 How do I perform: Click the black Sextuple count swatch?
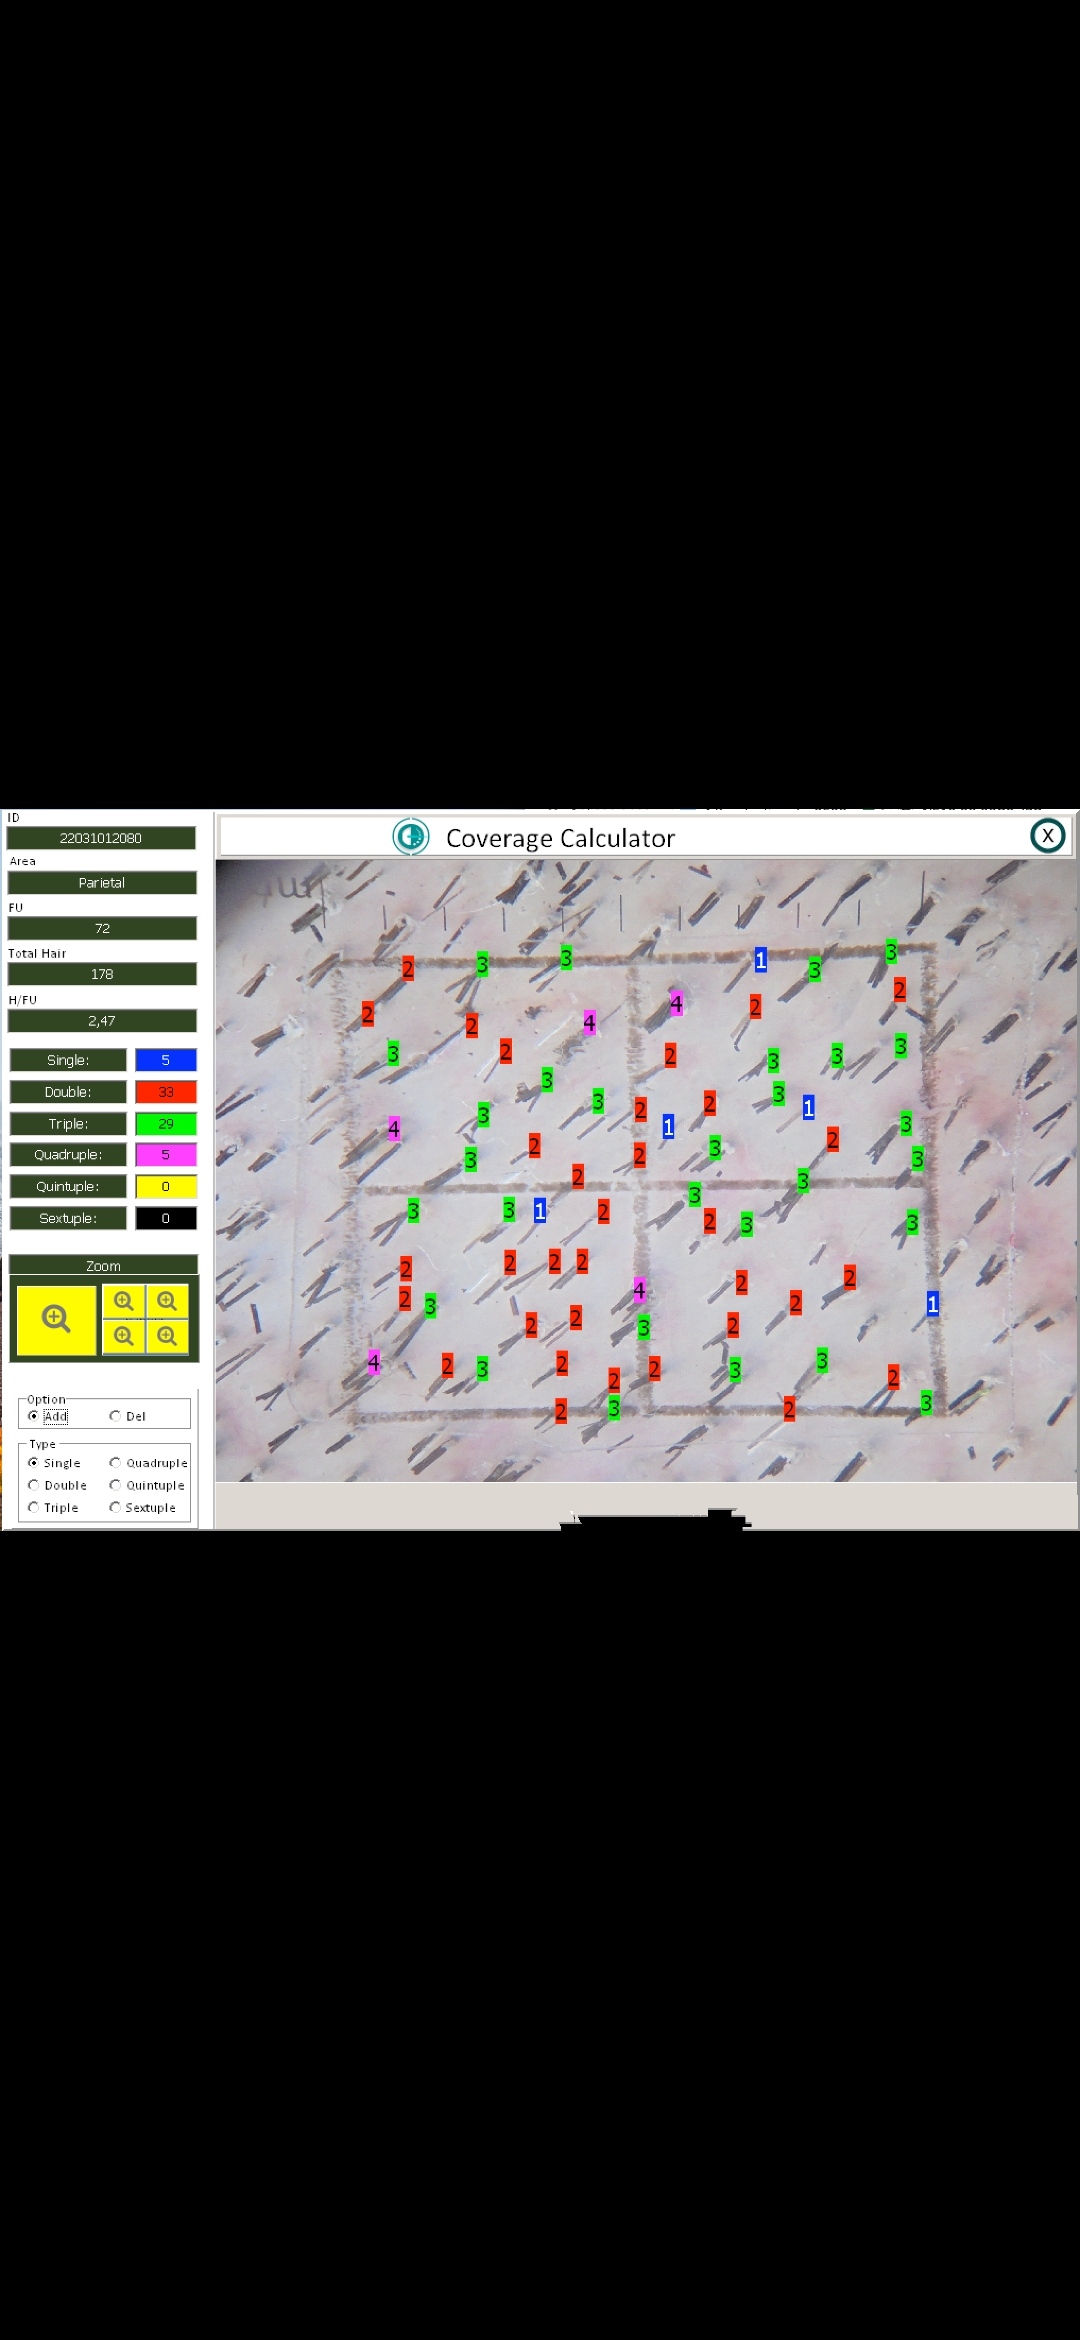point(166,1218)
